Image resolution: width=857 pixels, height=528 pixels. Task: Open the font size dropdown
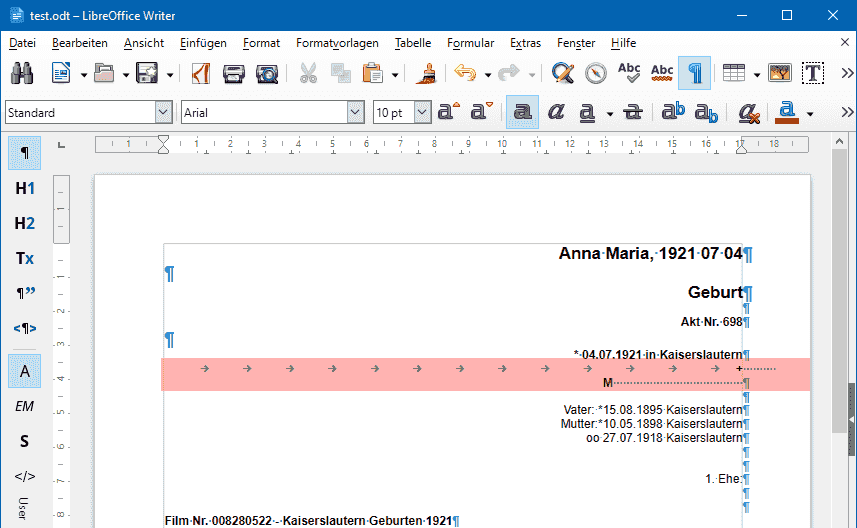click(x=422, y=113)
